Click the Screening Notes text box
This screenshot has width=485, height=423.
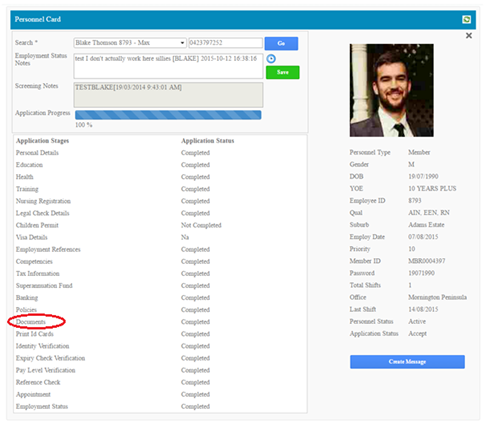[168, 95]
